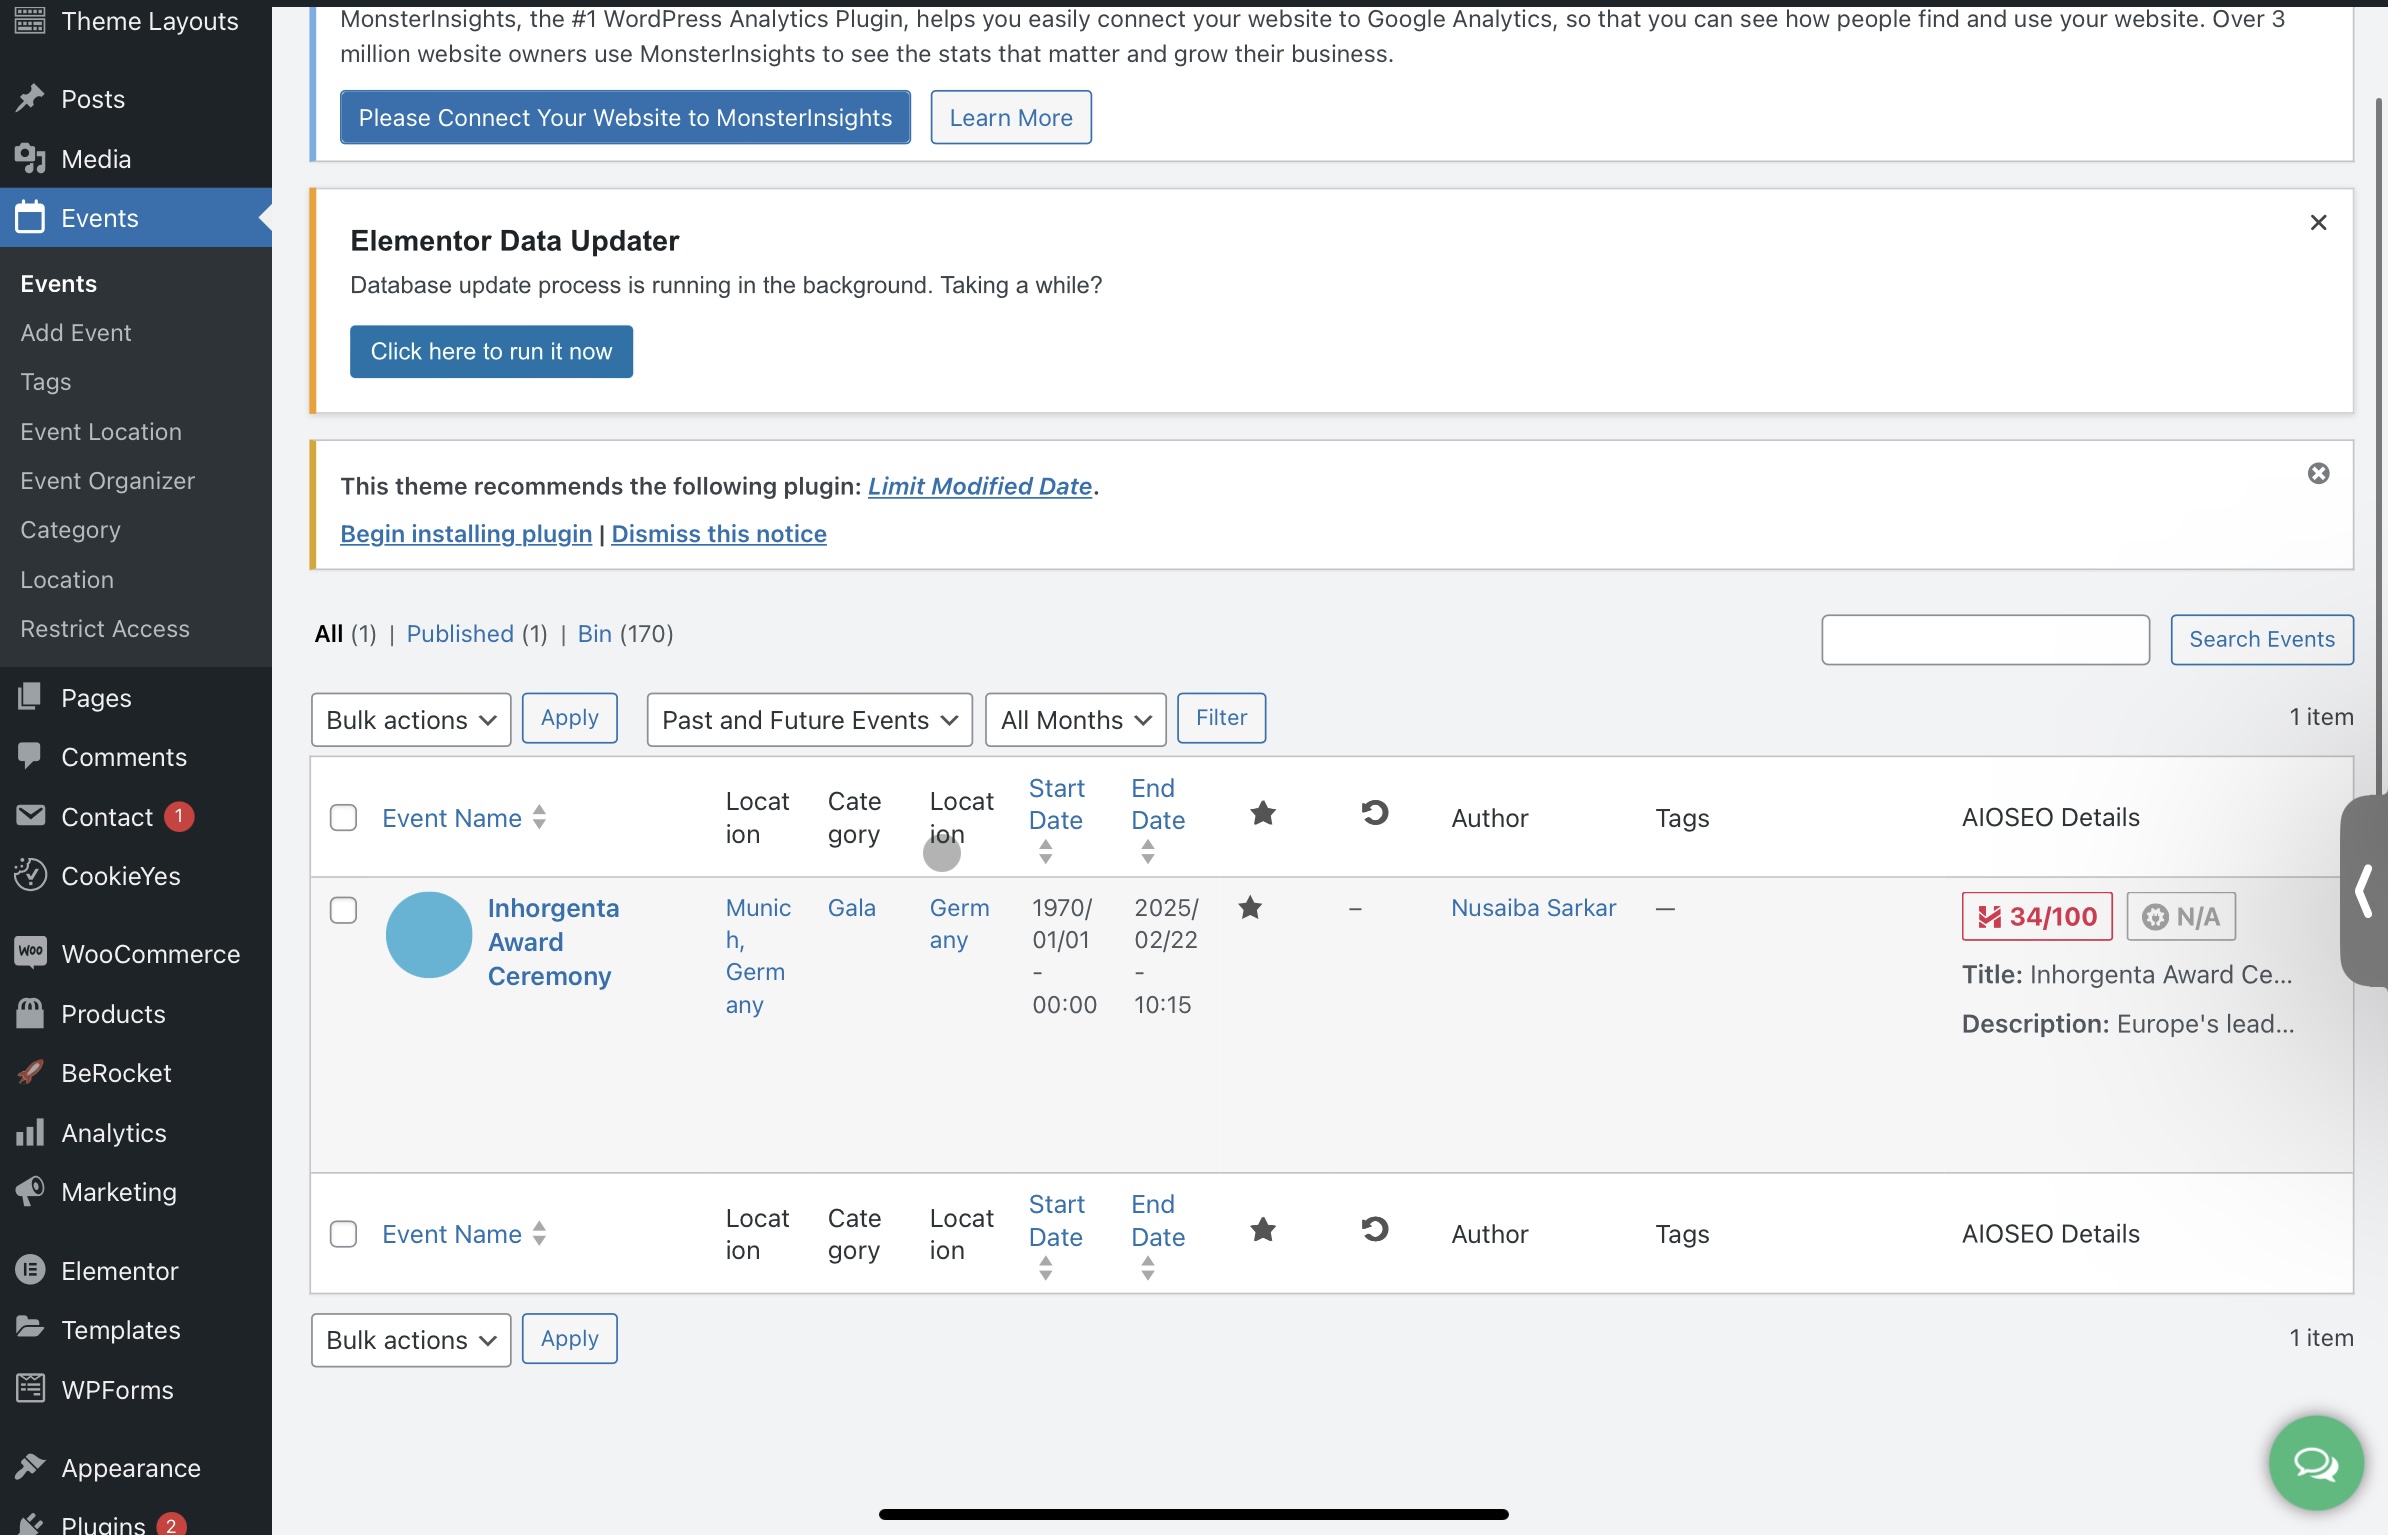Open the green chat support bubble
The height and width of the screenshot is (1535, 2388).
click(x=2316, y=1463)
